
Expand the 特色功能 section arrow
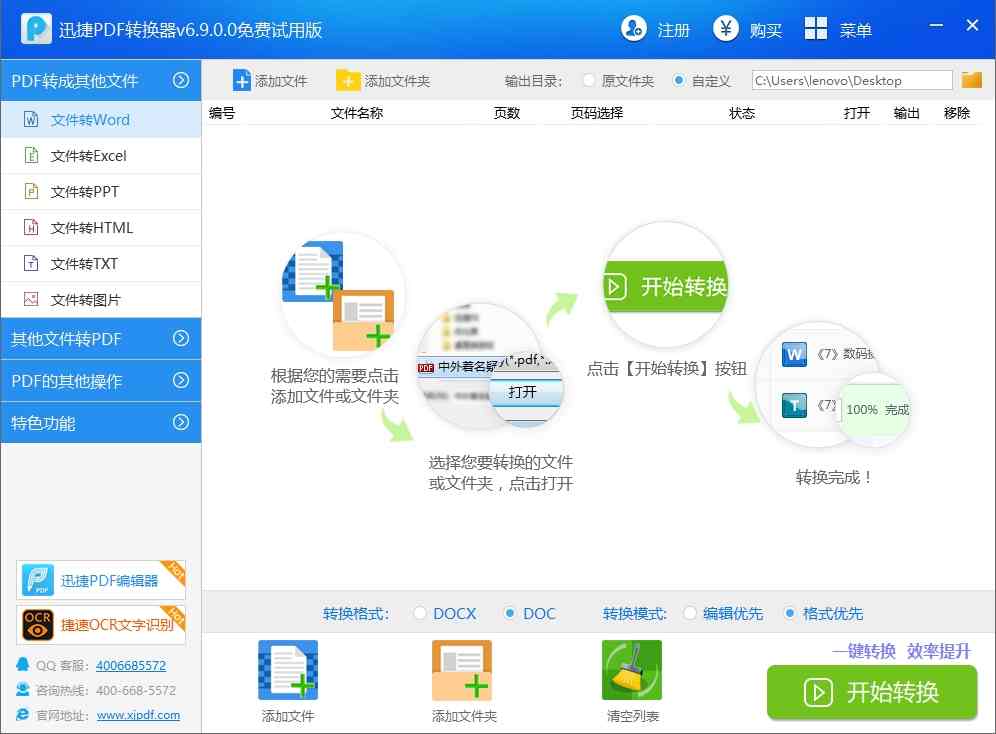click(181, 422)
